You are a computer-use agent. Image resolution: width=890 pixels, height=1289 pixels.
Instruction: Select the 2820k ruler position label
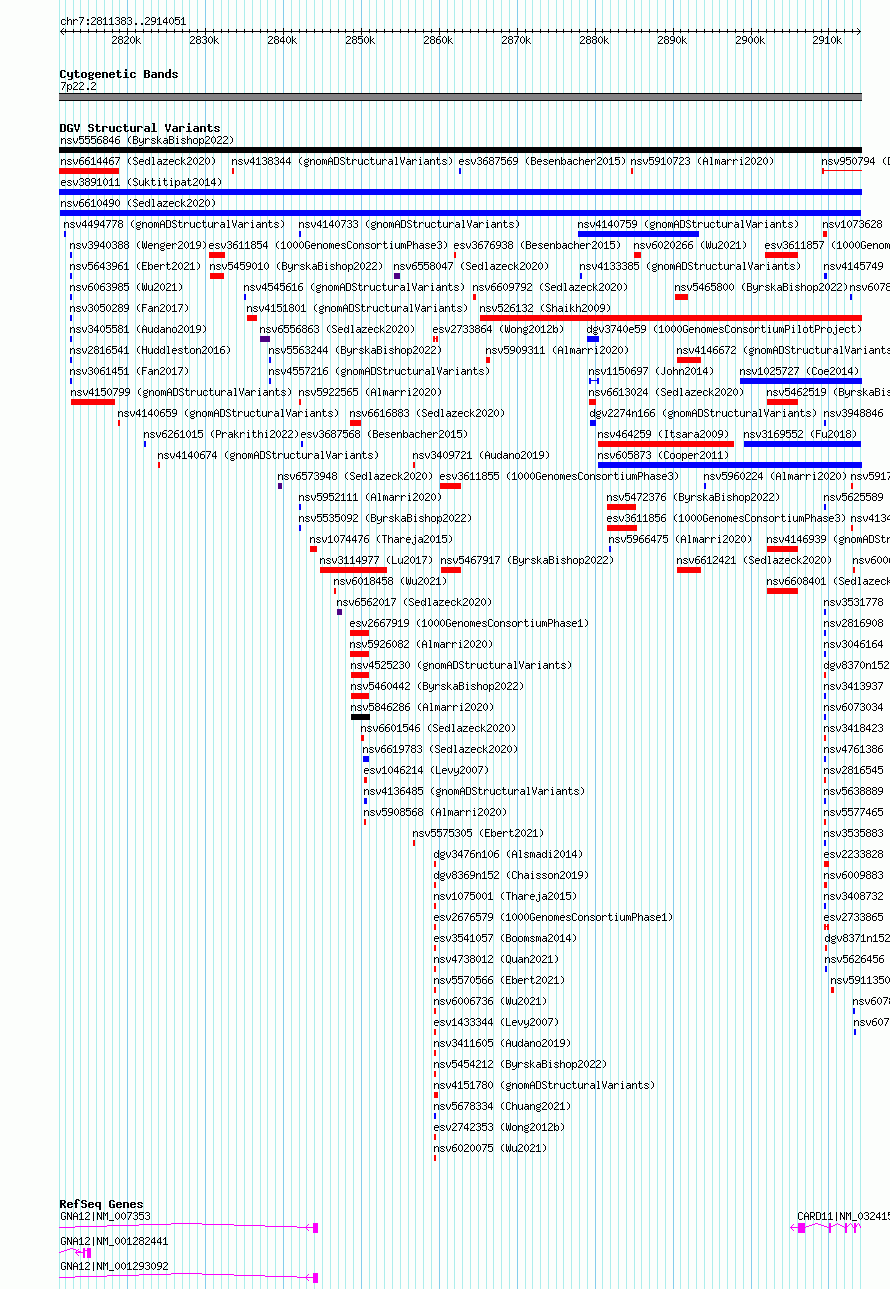point(126,40)
